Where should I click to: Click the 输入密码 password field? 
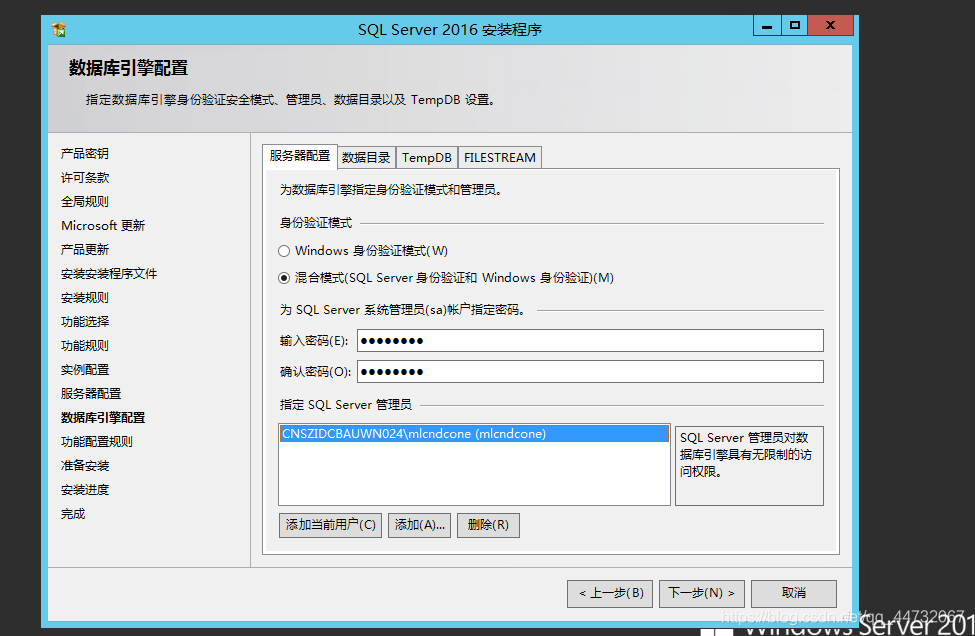click(x=590, y=341)
